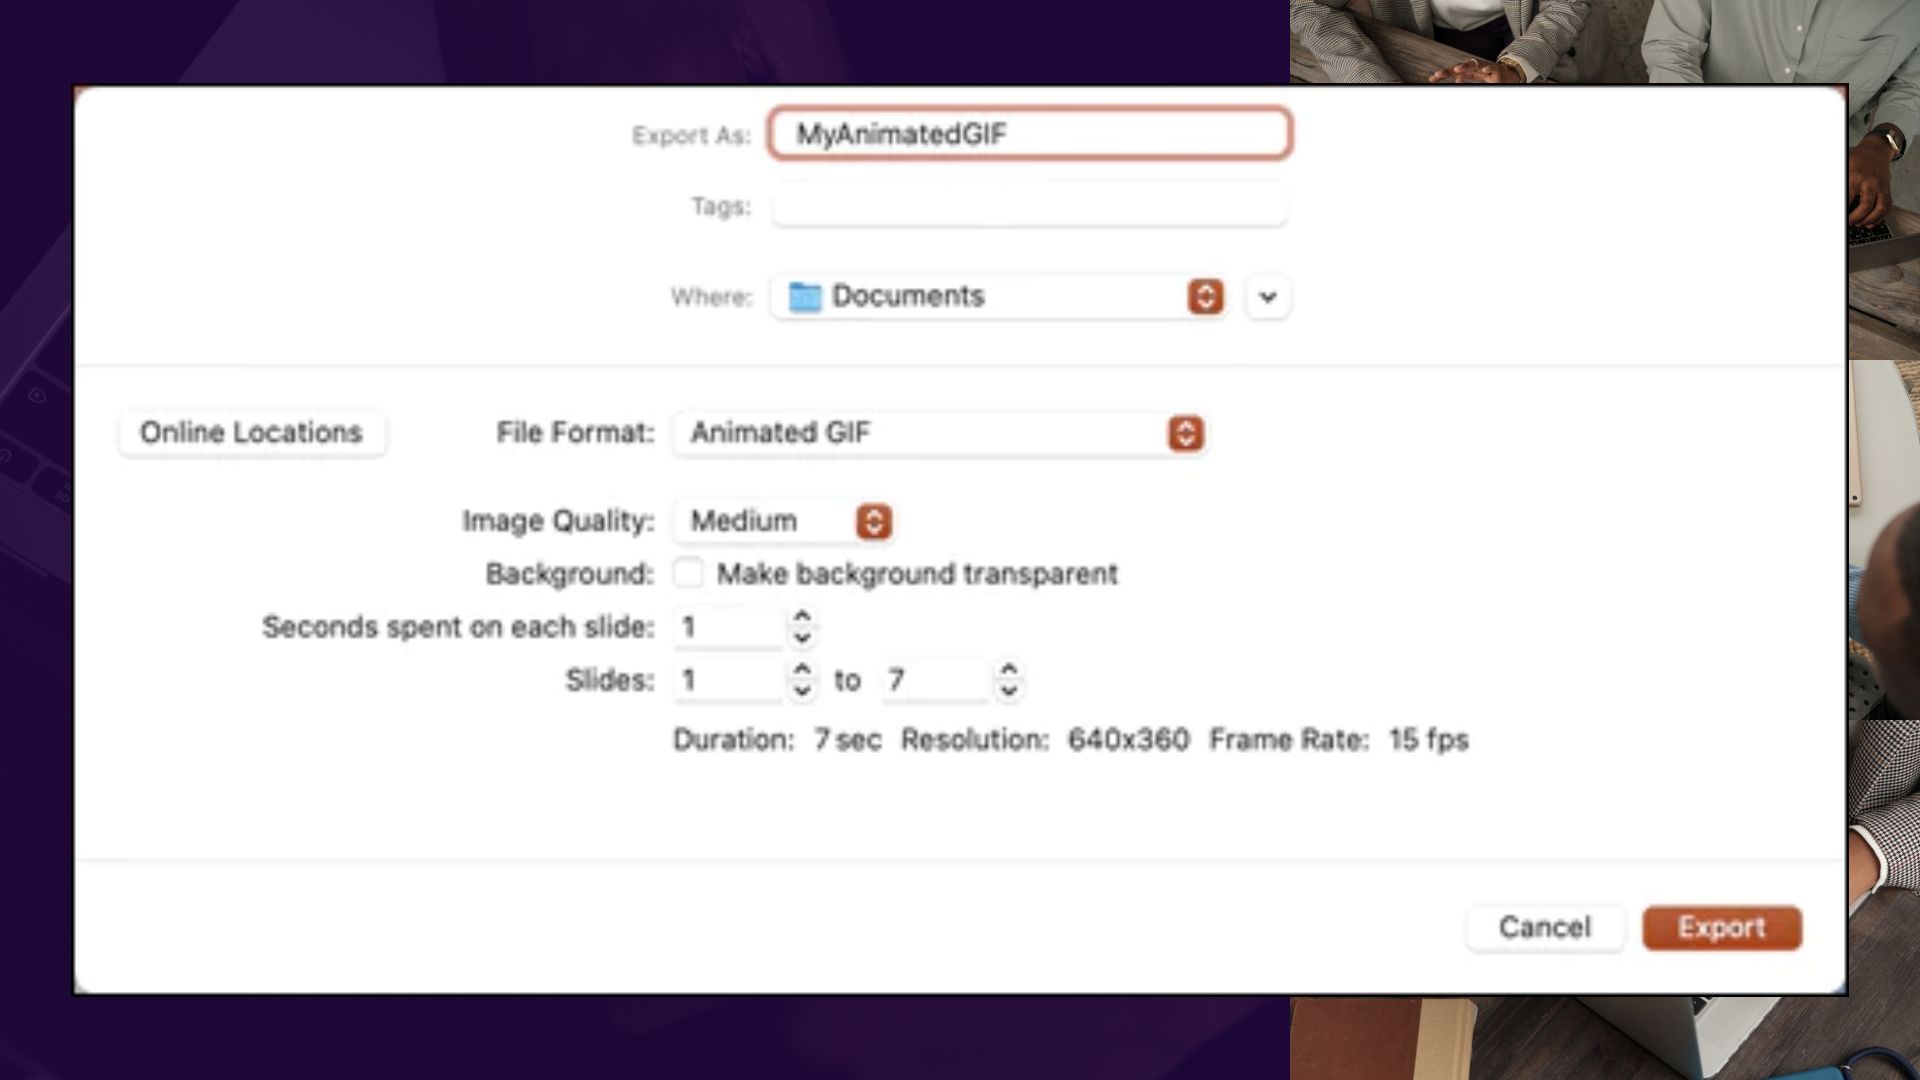This screenshot has width=1920, height=1080.
Task: Open the File Format dropdown
Action: point(940,433)
